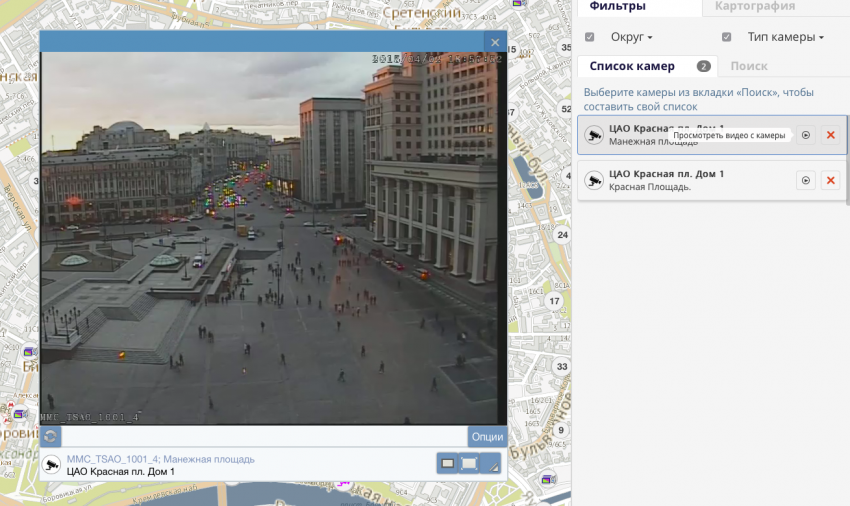This screenshot has width=850, height=506.
Task: Open MMC_TSAO_1001_4 Манежная площадь link
Action: pos(160,459)
